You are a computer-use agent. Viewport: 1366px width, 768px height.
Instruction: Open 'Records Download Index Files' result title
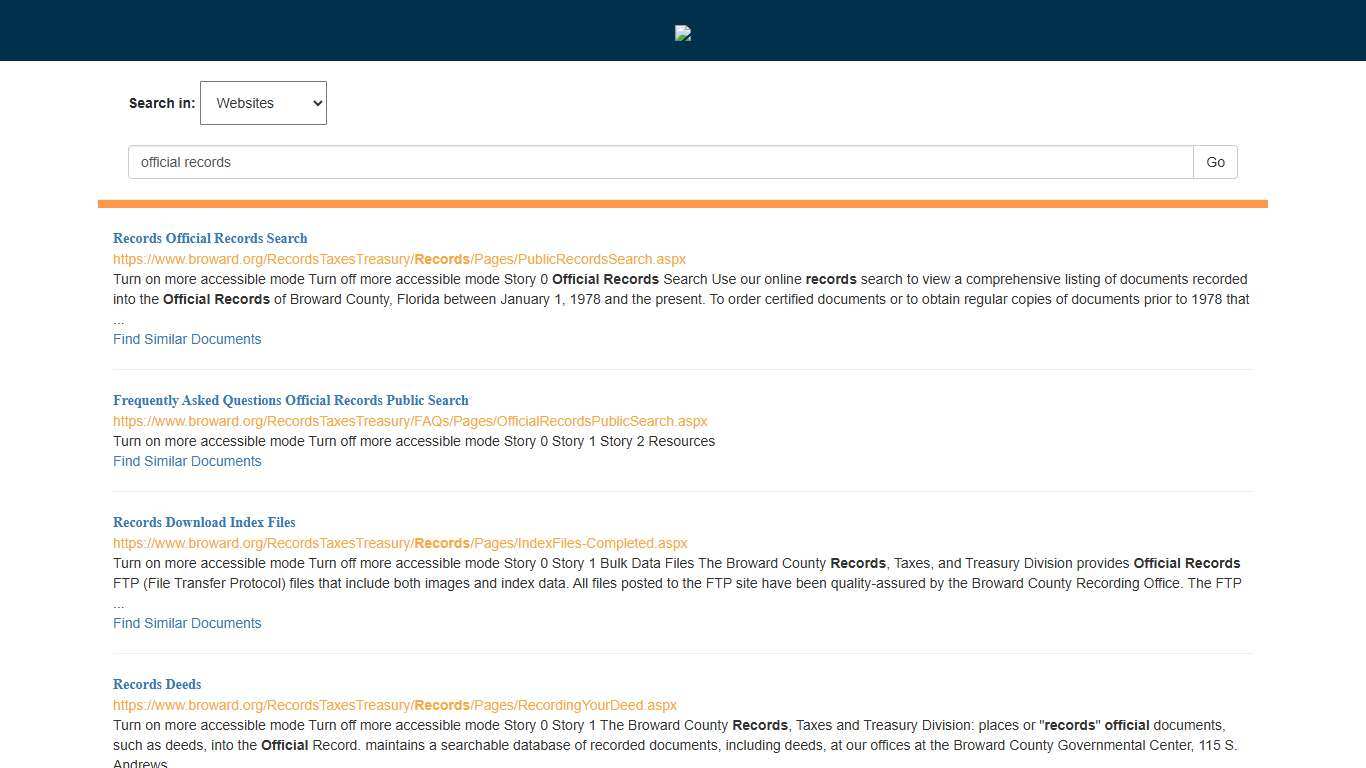coord(204,522)
